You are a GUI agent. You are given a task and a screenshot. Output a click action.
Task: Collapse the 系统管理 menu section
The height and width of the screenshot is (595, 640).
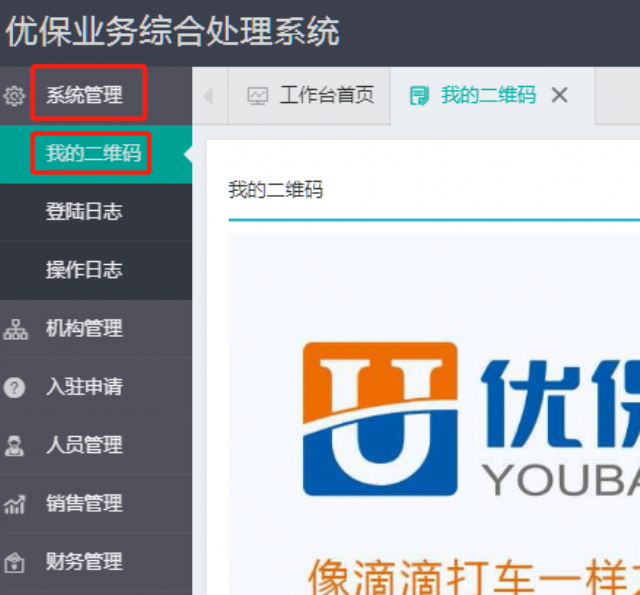85,96
